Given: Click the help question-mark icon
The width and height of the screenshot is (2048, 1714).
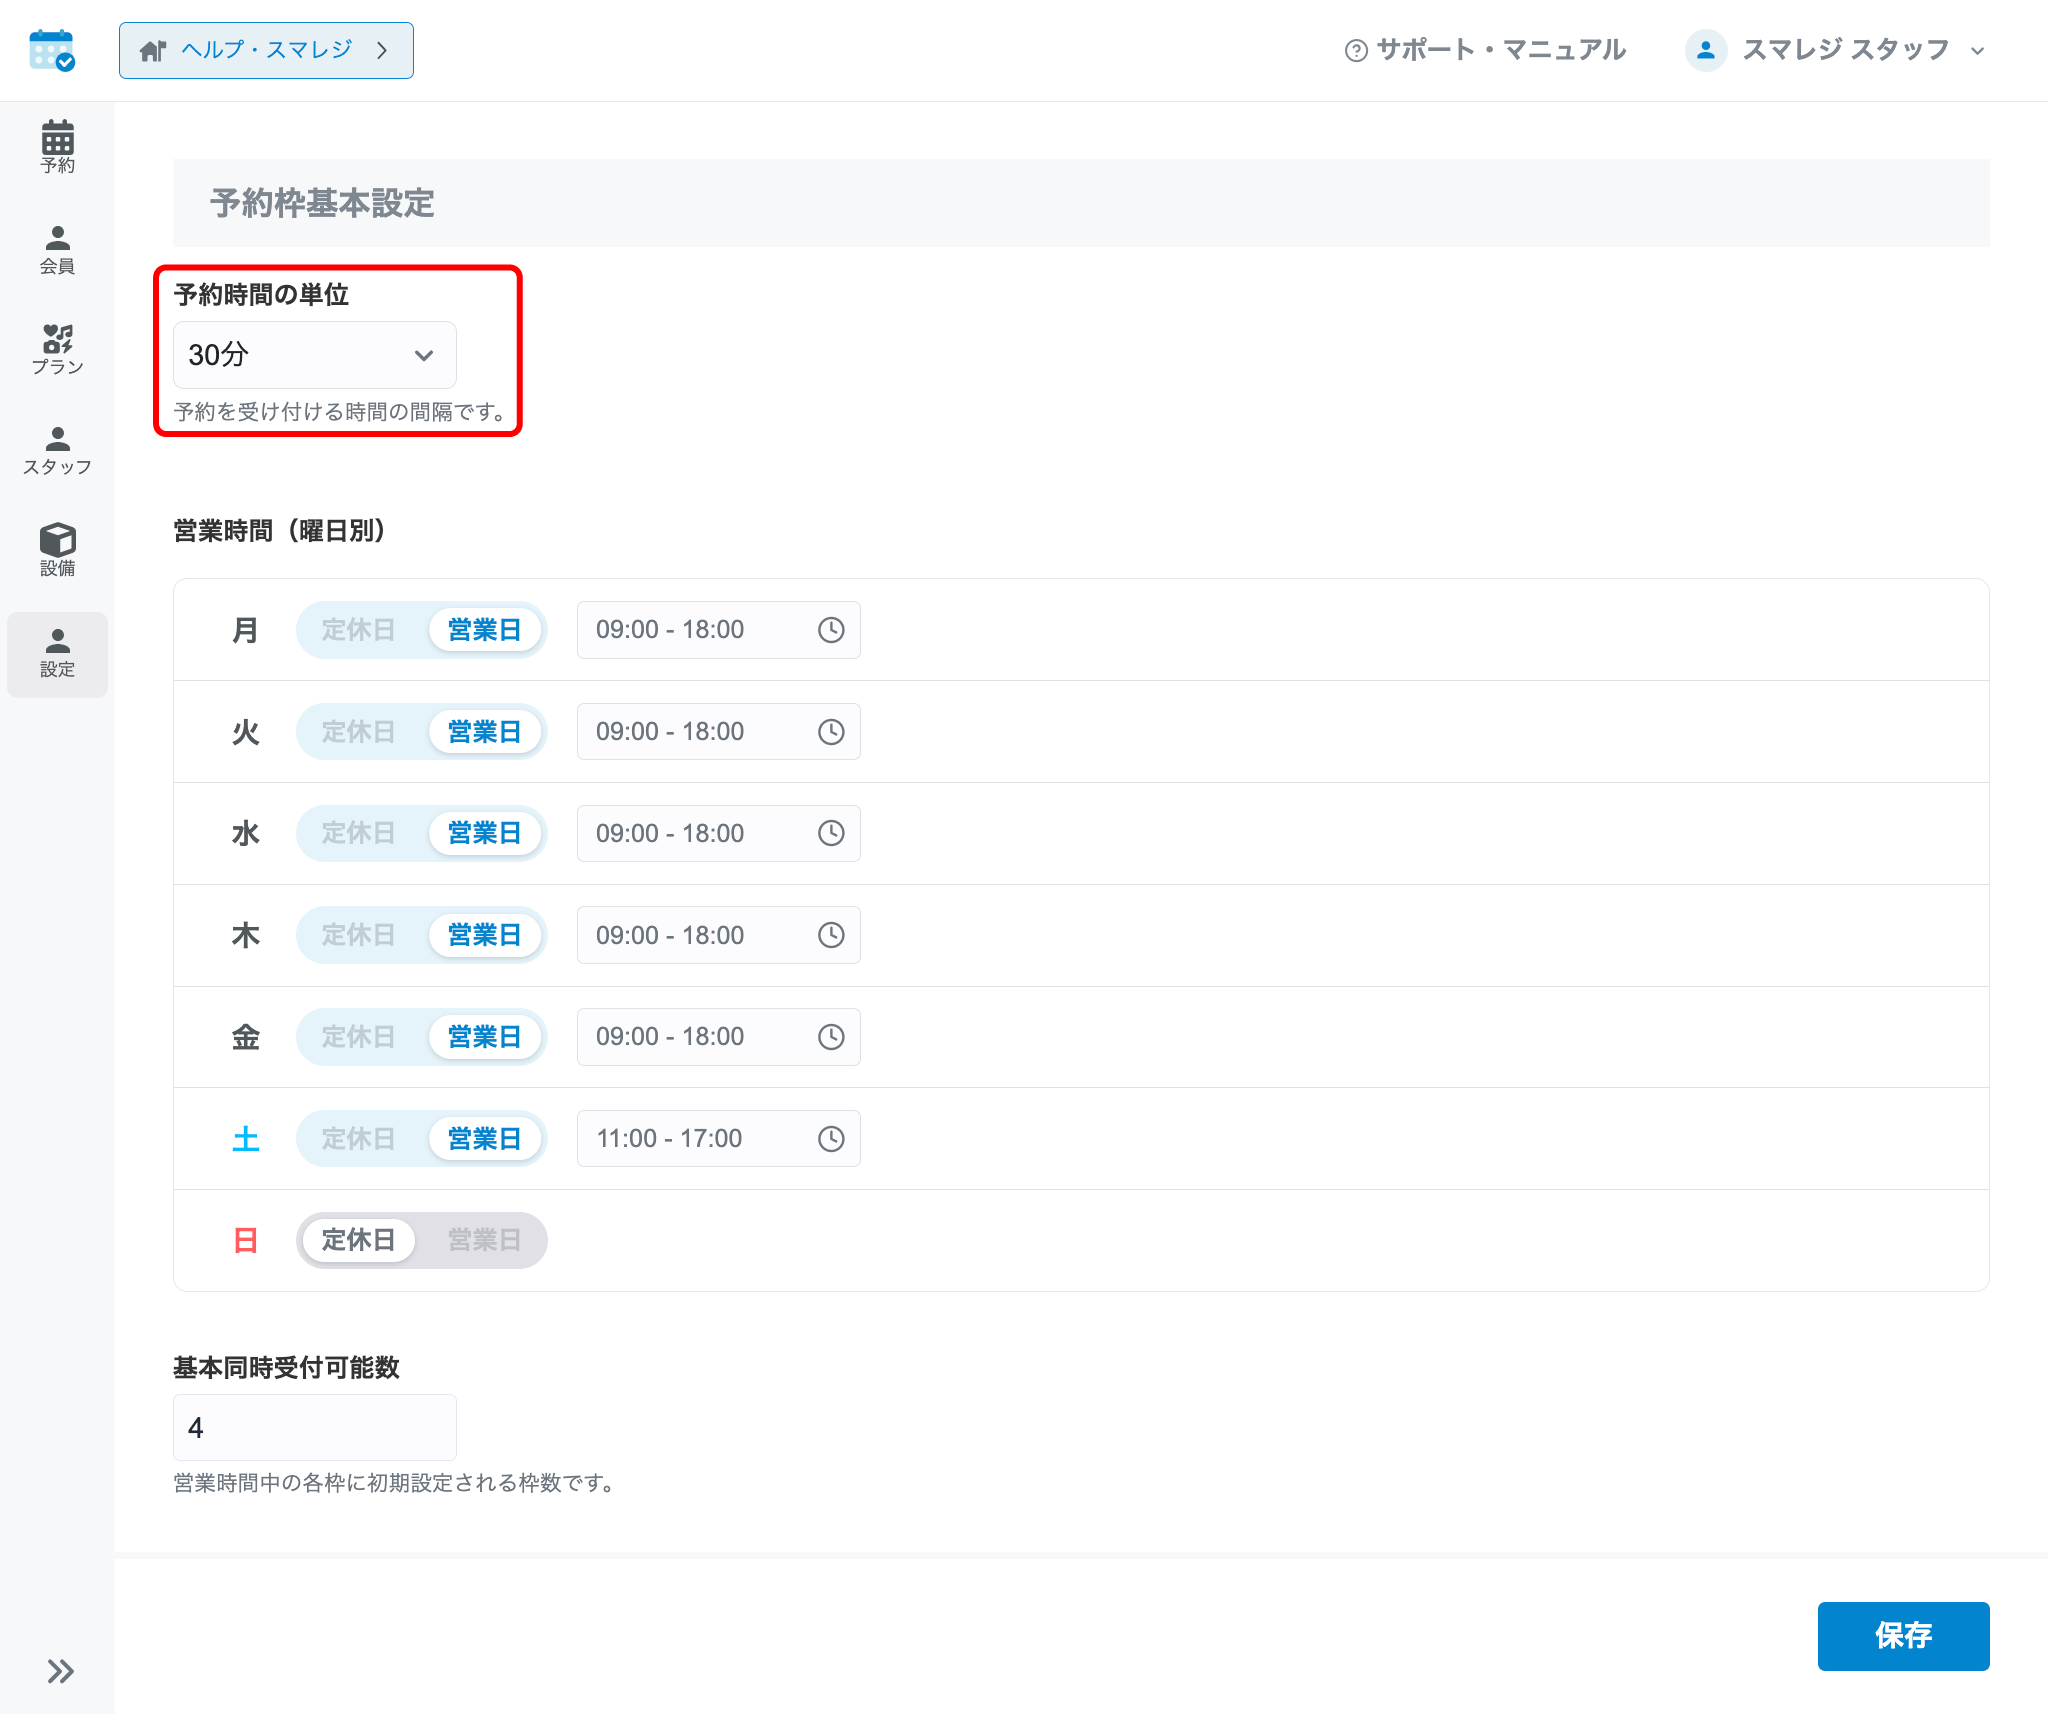Looking at the screenshot, I should point(1356,51).
